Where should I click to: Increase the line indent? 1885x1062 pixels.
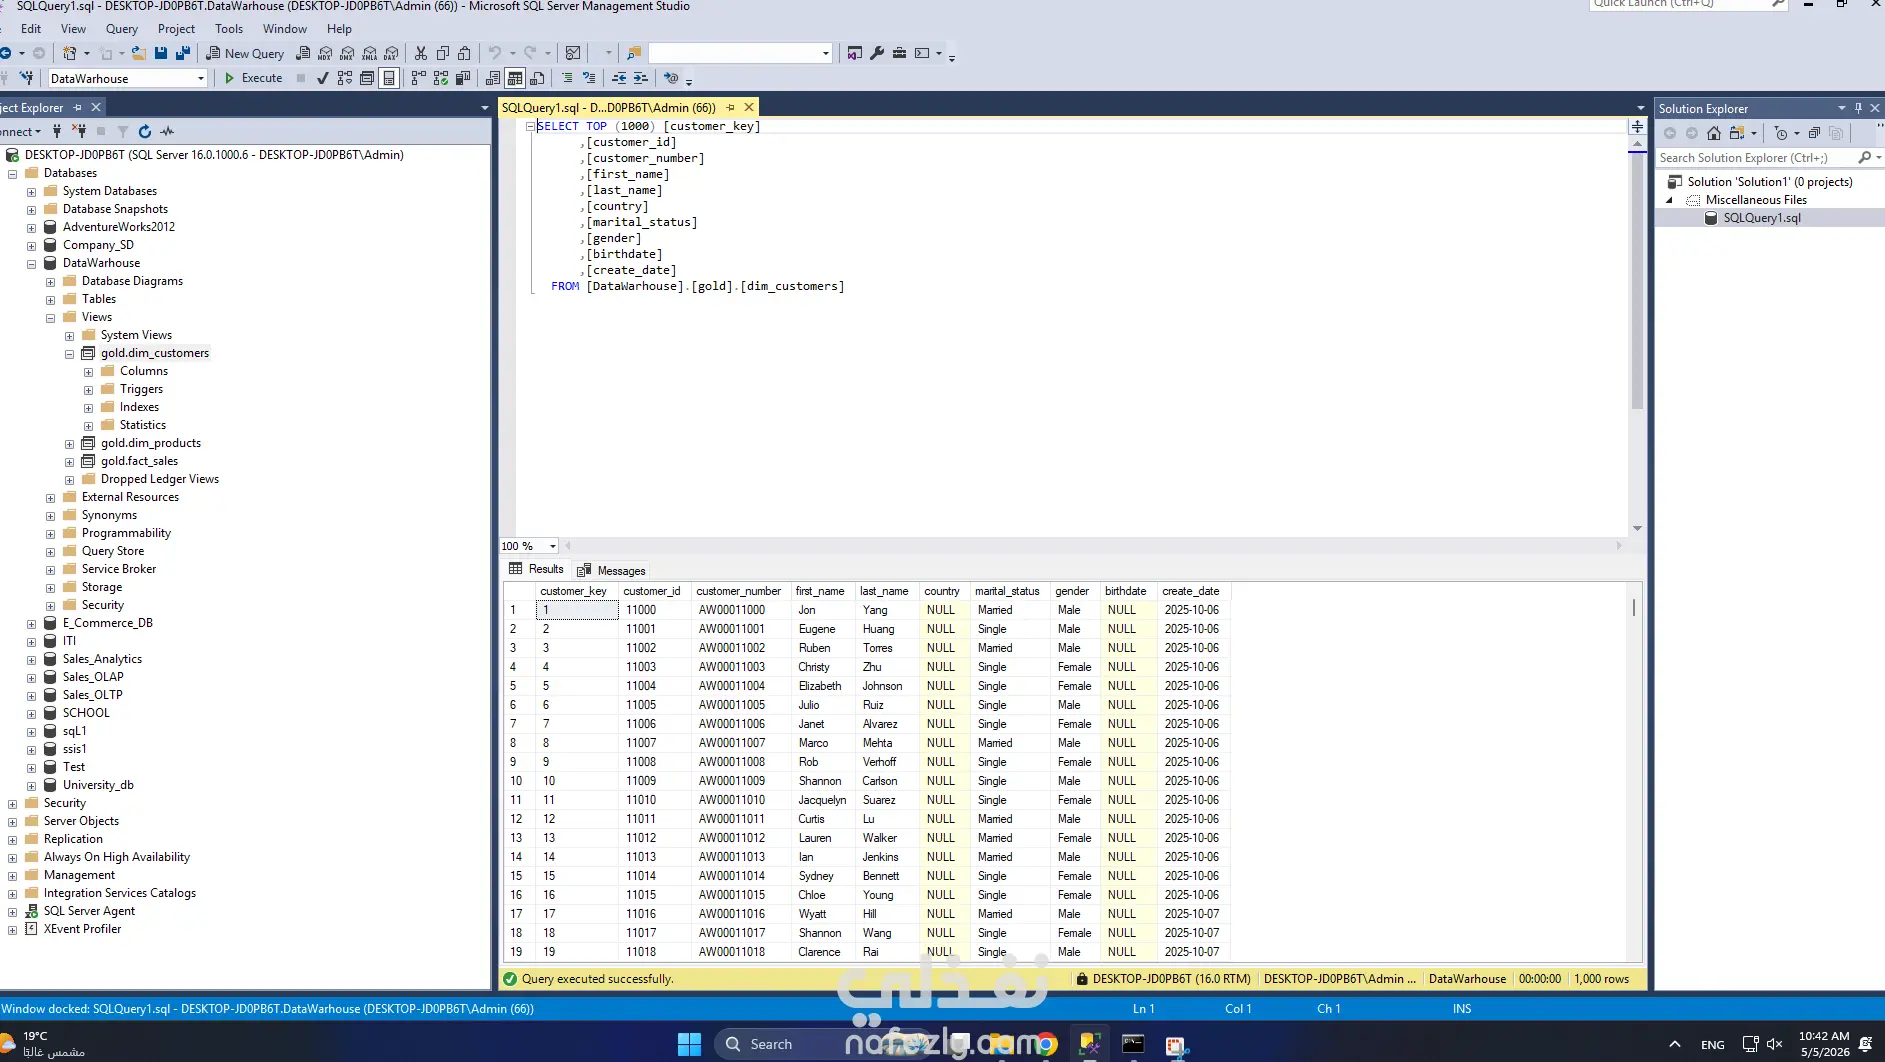(641, 78)
